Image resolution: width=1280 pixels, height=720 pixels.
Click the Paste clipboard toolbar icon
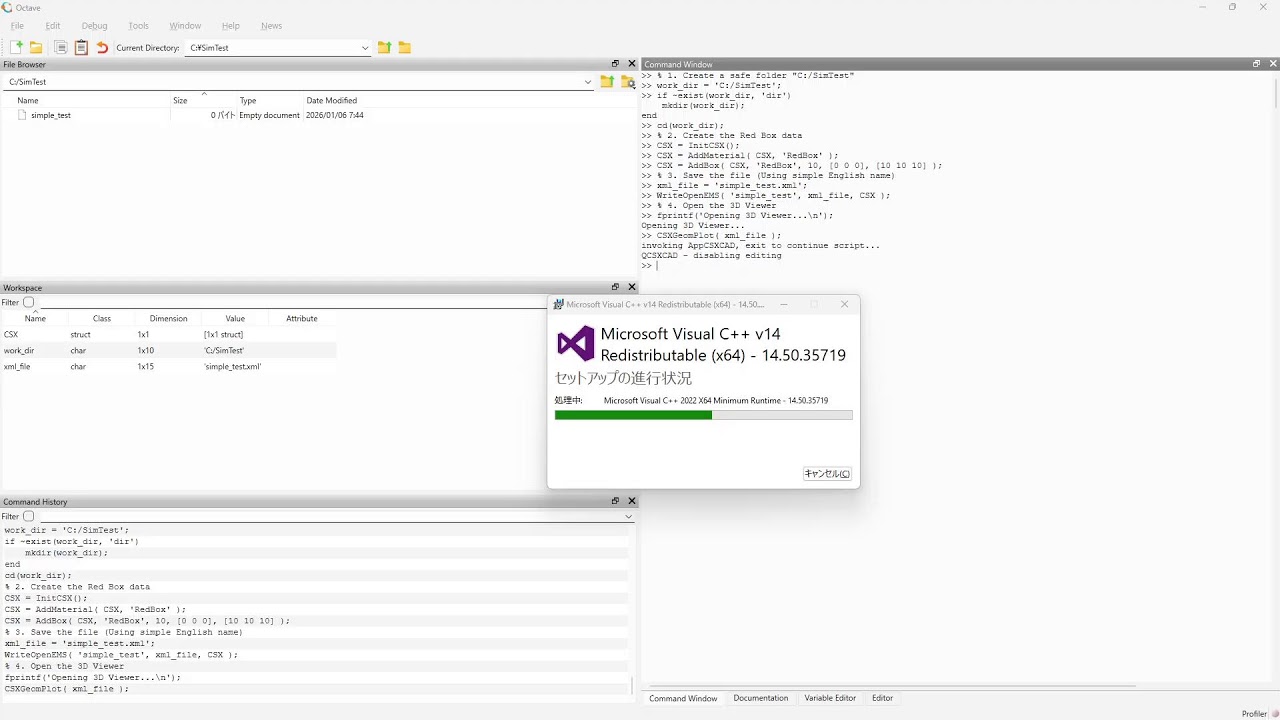click(81, 47)
